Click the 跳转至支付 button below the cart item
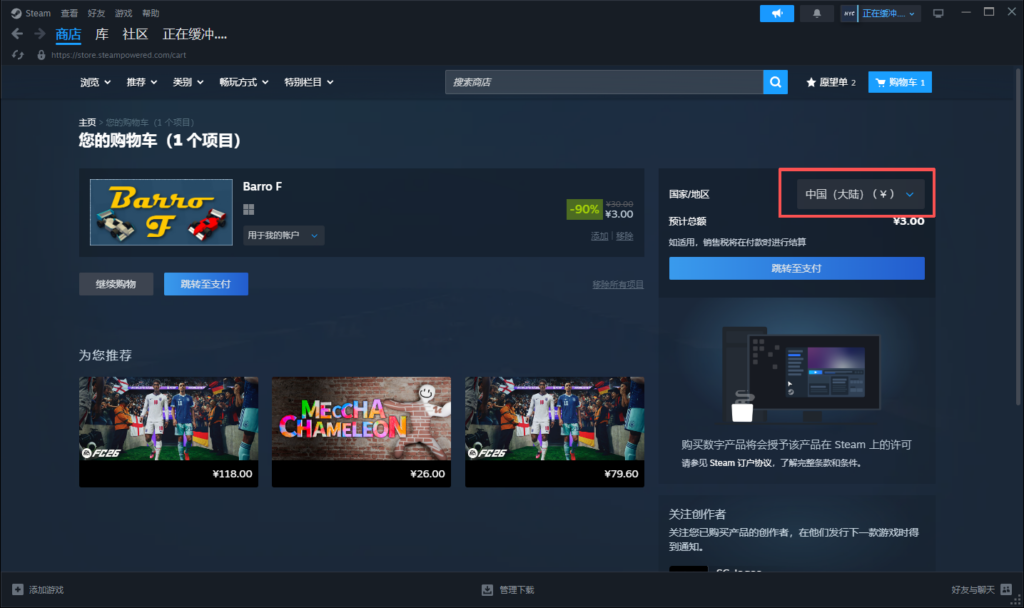This screenshot has width=1024, height=608. (x=206, y=284)
